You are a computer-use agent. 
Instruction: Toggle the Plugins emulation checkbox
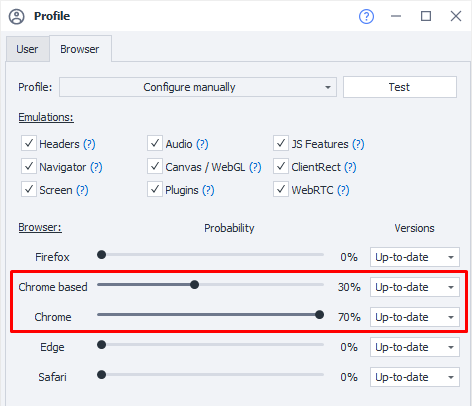(155, 189)
